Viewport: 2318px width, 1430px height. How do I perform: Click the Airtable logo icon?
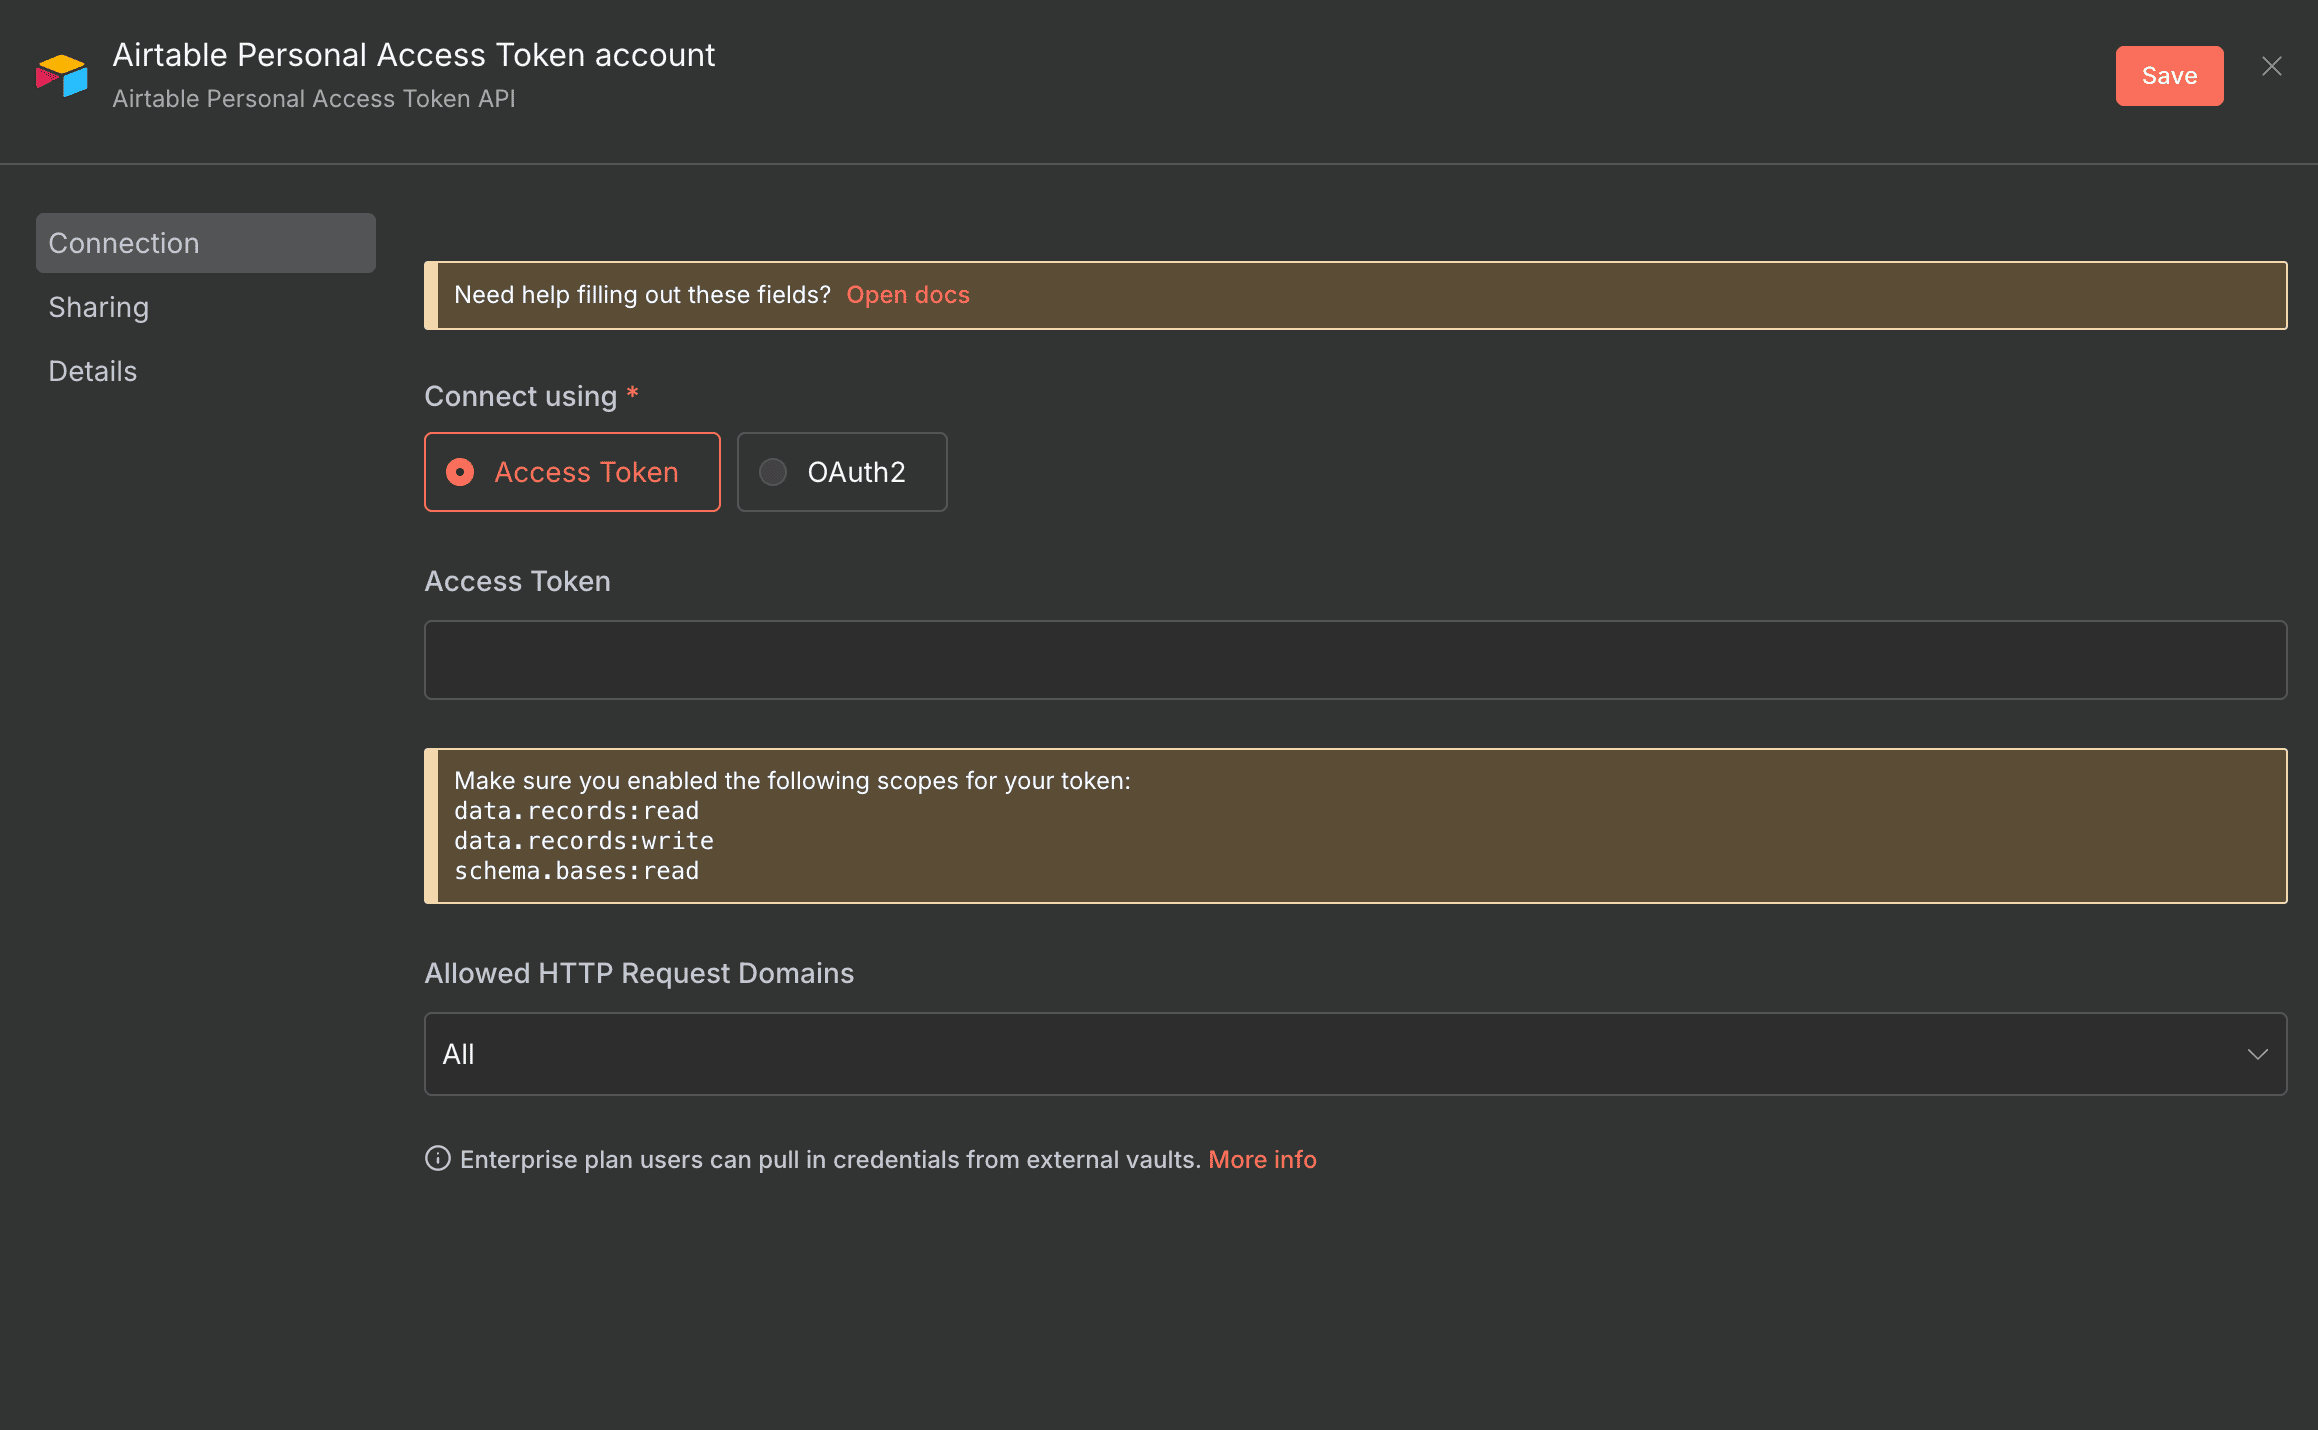(62, 76)
